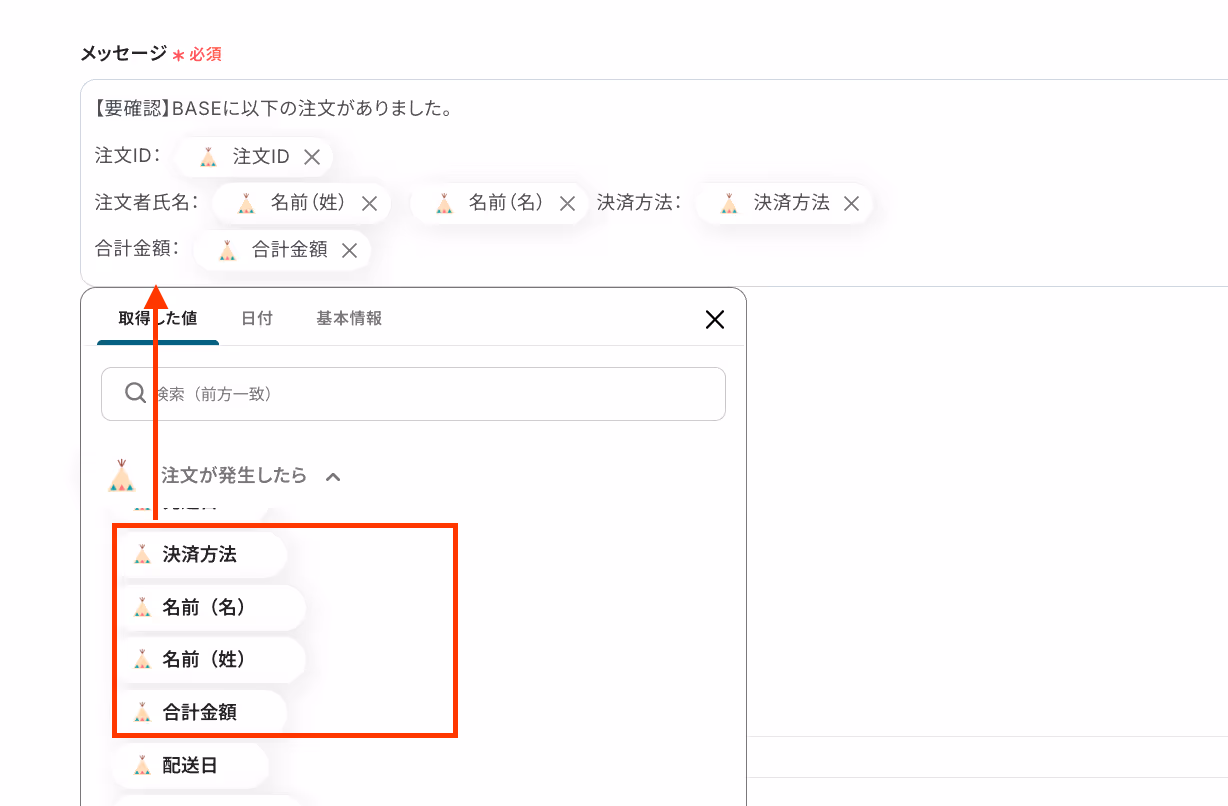The width and height of the screenshot is (1228, 806).
Task: Switch to the 日付 tab
Action: tap(257, 318)
